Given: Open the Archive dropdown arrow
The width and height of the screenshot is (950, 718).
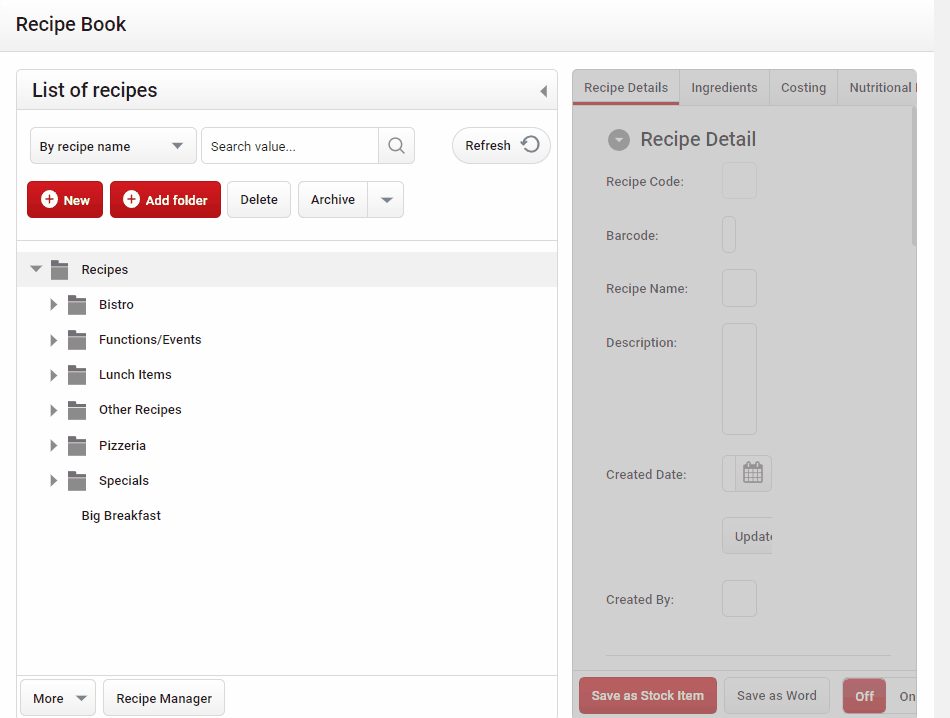Looking at the screenshot, I should click(386, 199).
